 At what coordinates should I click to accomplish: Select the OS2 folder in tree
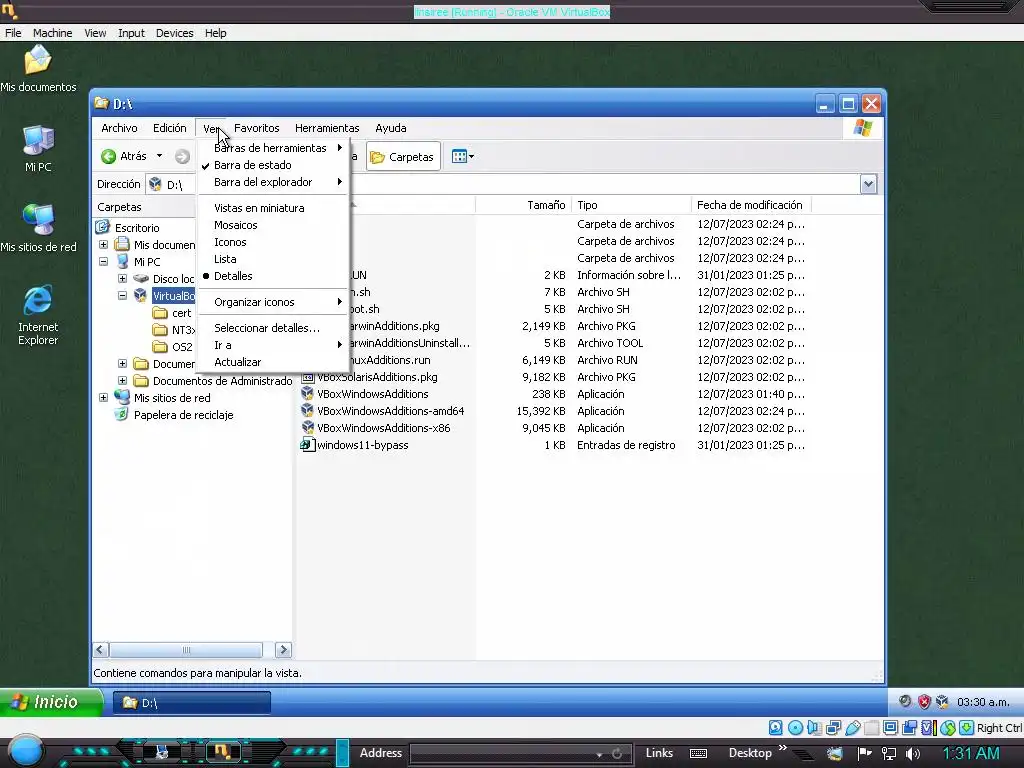[x=173, y=347]
